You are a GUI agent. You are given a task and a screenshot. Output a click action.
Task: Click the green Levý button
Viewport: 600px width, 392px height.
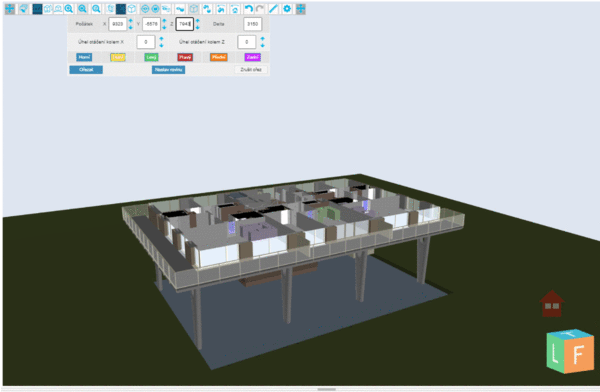(x=151, y=57)
